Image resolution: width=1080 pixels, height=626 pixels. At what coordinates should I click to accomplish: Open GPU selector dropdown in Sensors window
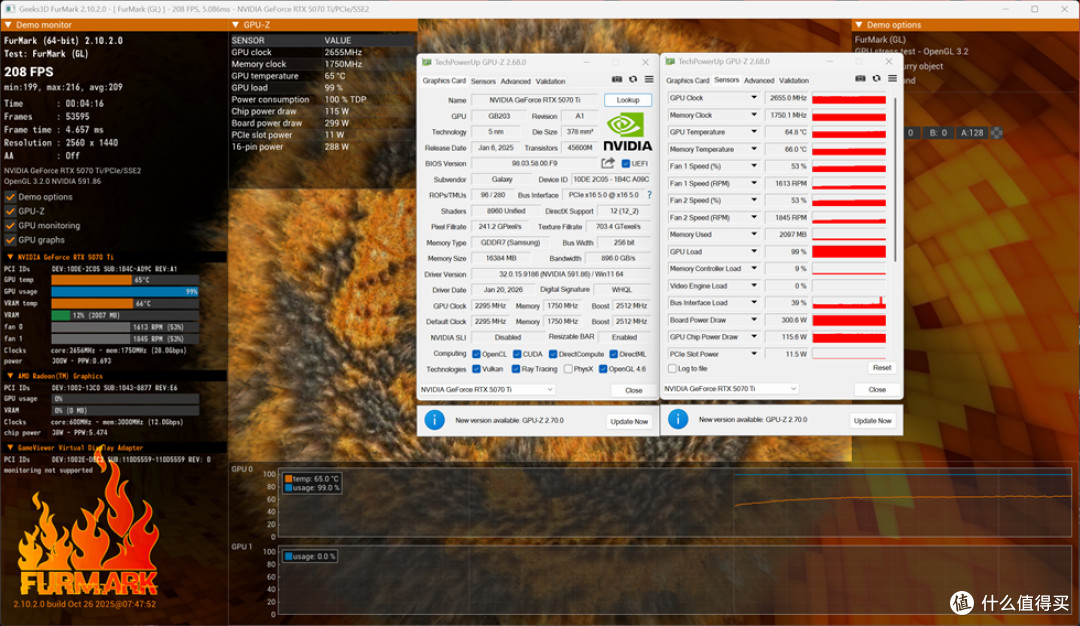coord(730,389)
